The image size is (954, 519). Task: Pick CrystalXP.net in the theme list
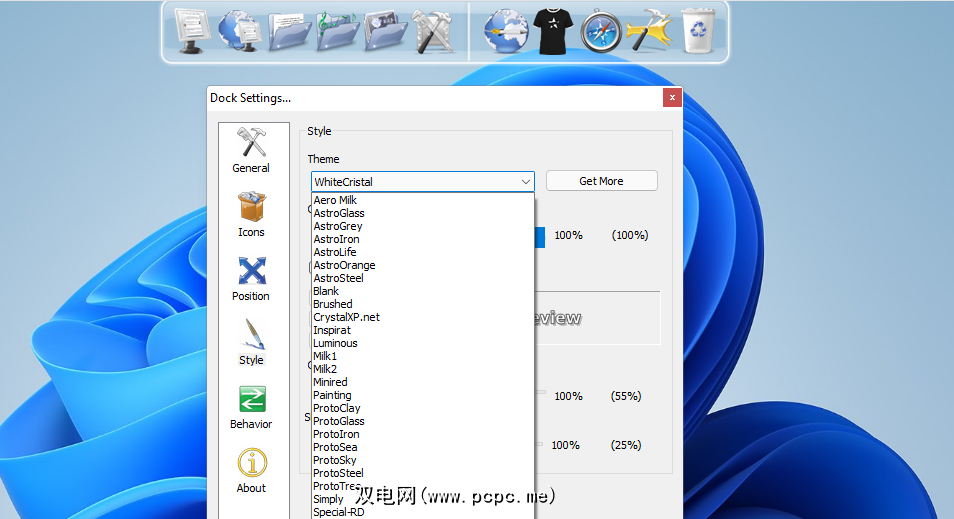(346, 317)
